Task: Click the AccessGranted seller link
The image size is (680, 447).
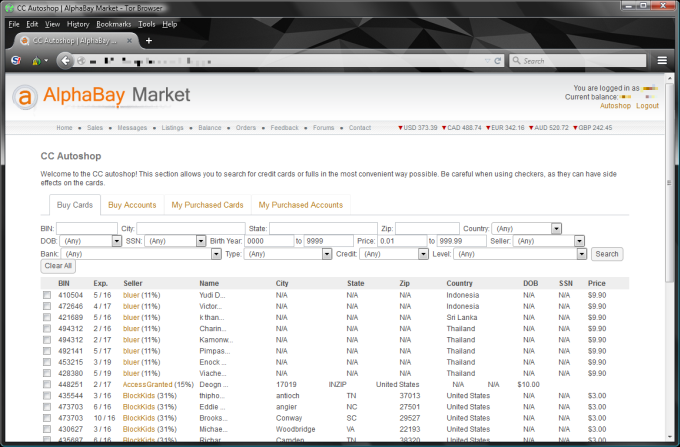Action: [147, 385]
